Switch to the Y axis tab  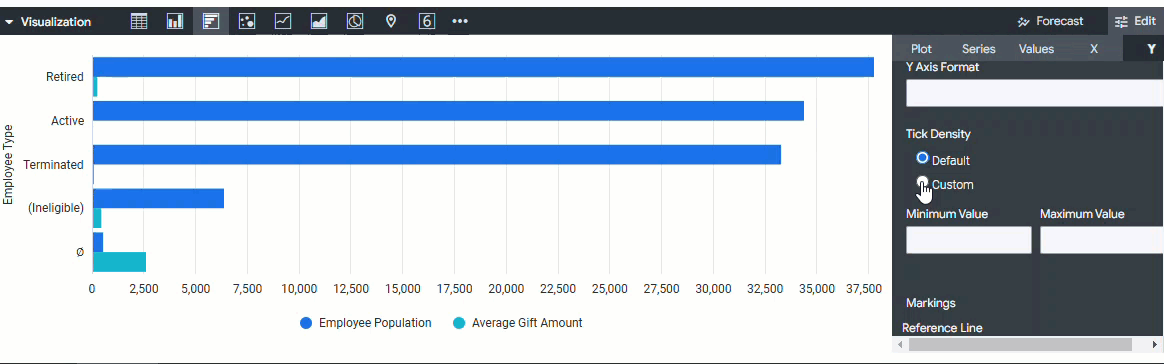pos(1151,49)
